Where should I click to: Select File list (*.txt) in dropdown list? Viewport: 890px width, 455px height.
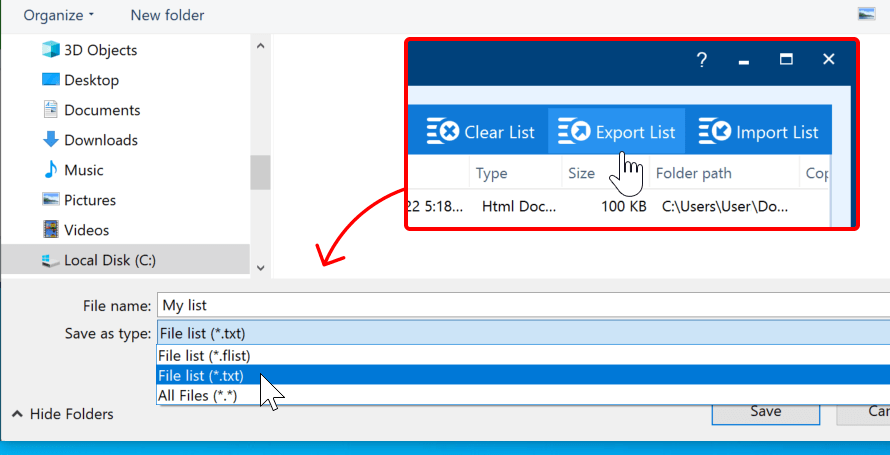point(201,376)
